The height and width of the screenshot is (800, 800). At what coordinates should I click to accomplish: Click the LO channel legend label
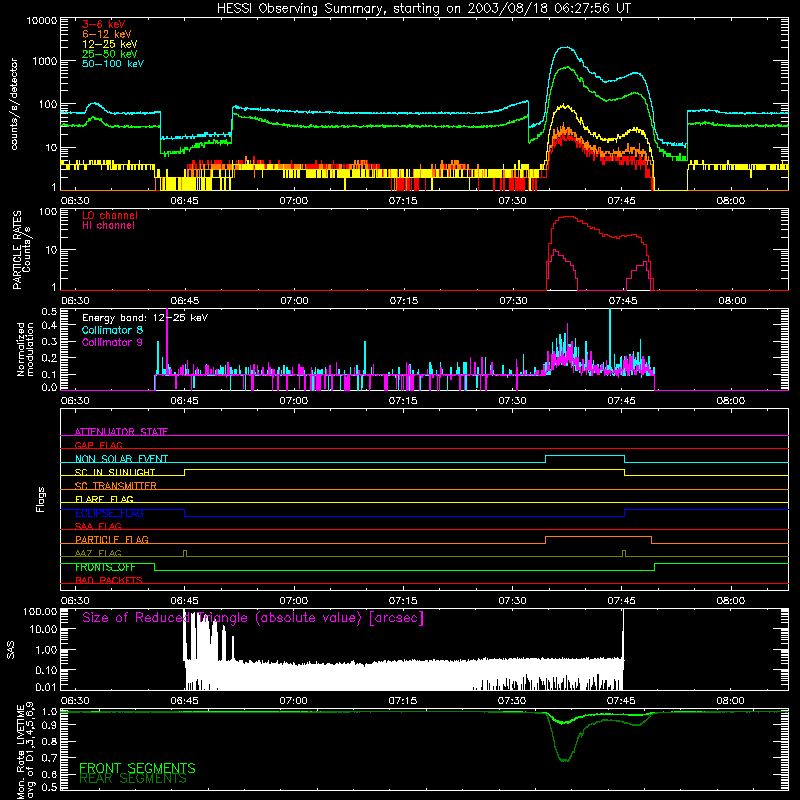pyautogui.click(x=110, y=215)
